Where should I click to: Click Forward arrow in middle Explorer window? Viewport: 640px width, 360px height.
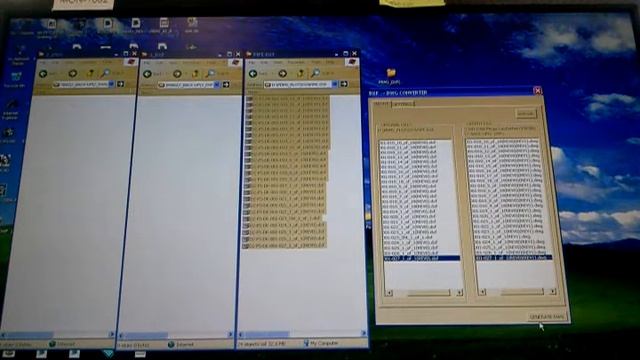tap(177, 74)
